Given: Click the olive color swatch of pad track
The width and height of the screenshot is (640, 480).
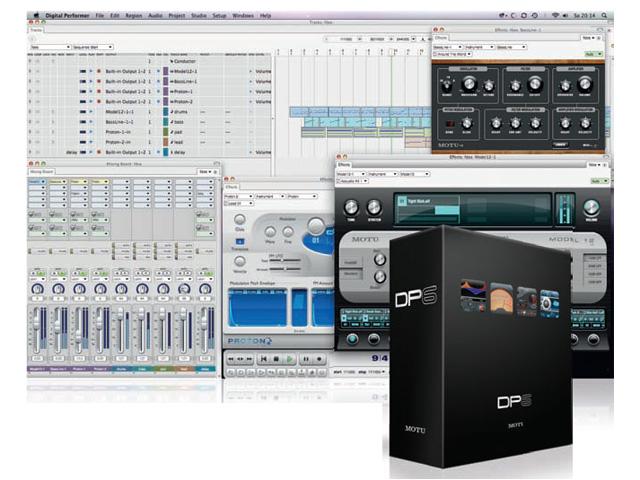Looking at the screenshot, I should (166, 132).
